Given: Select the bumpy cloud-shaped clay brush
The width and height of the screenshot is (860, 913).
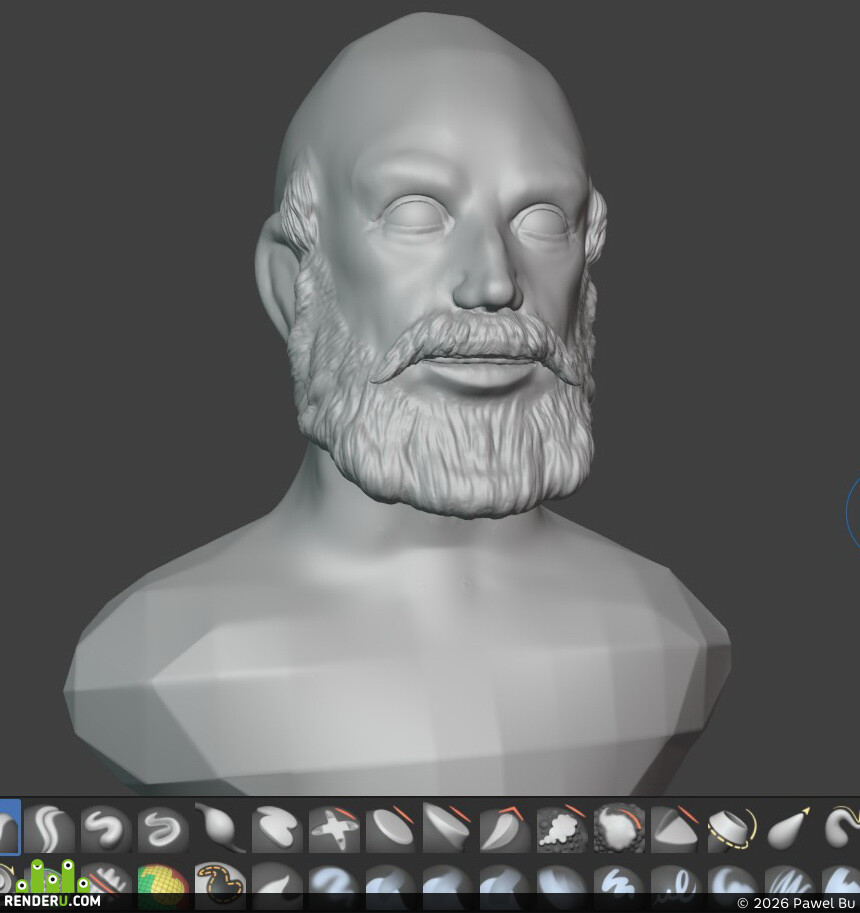Looking at the screenshot, I should (562, 827).
